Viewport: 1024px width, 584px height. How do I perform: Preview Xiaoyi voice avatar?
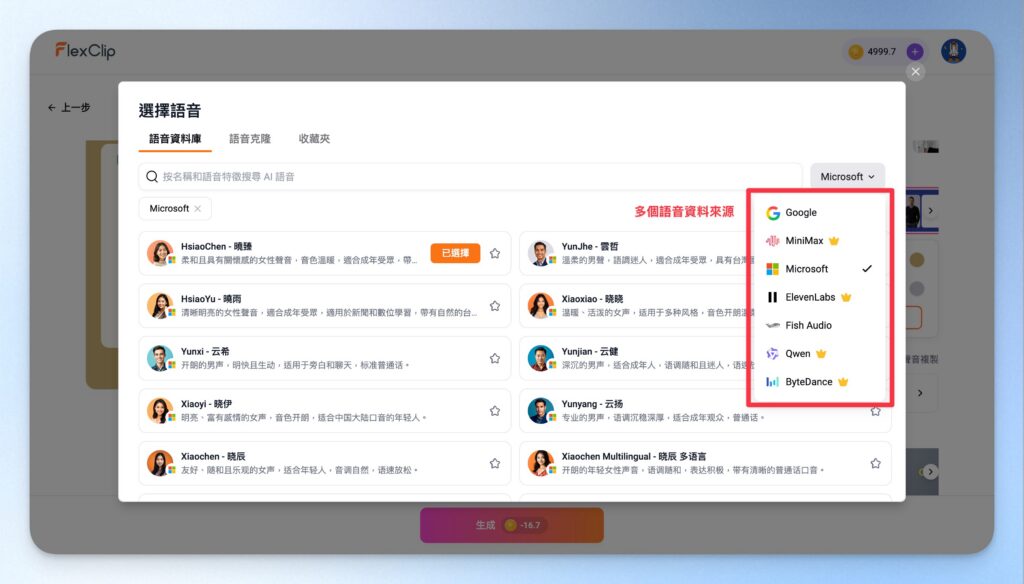coord(160,411)
